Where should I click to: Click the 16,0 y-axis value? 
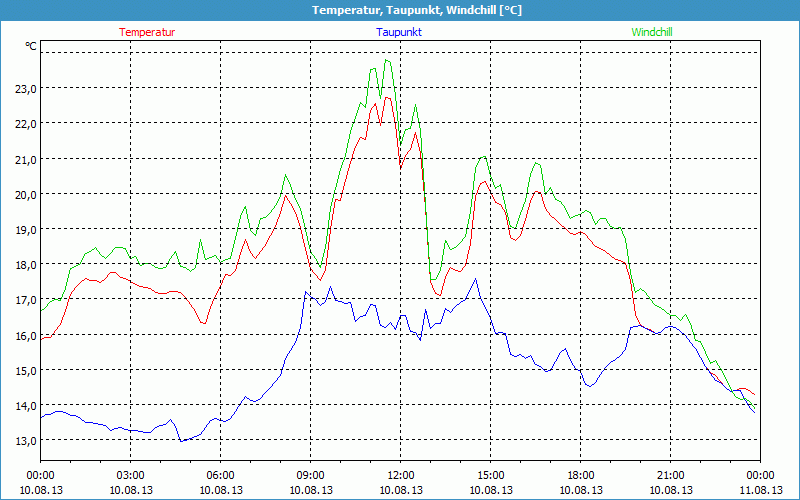(x=26, y=335)
